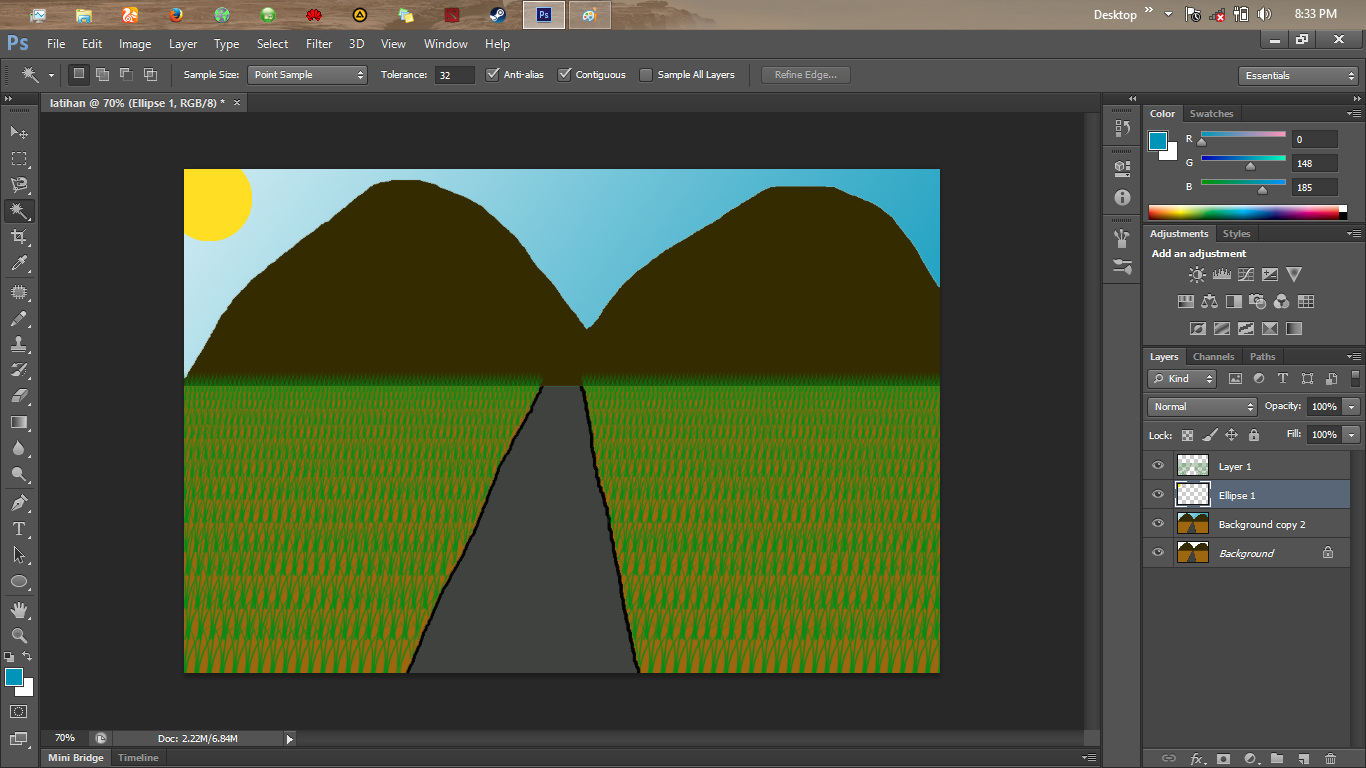Create a new layer from the Layers panel

coord(1302,758)
